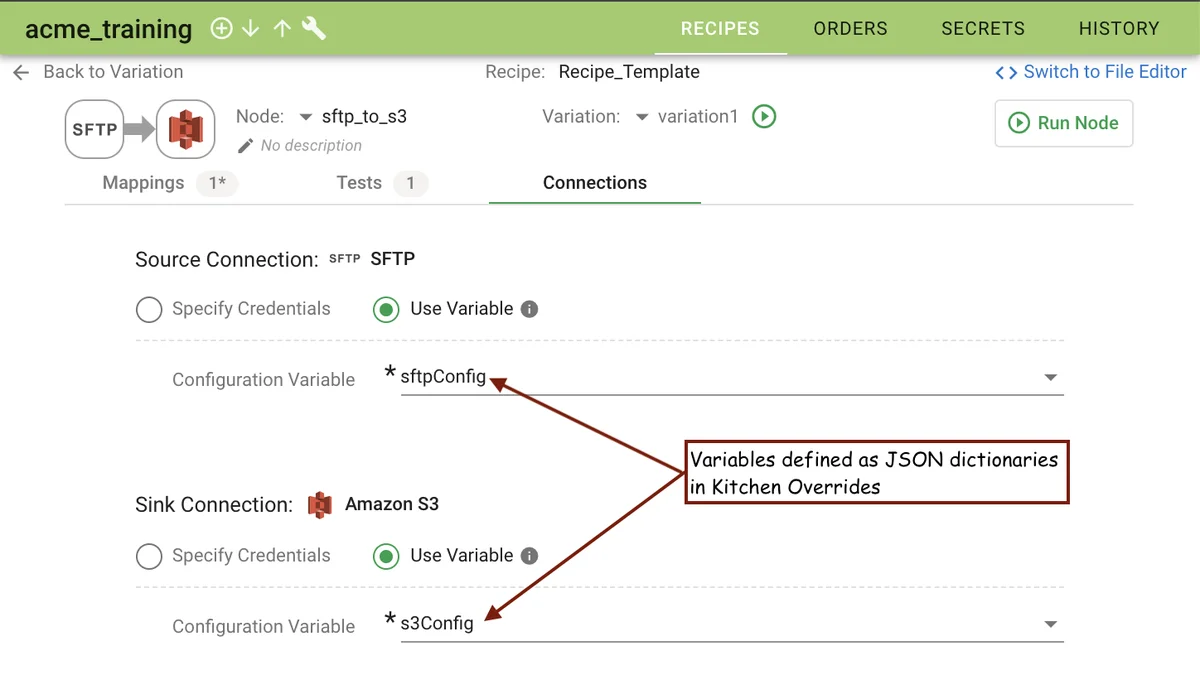Select Specify Credentials for Source Connection

(149, 310)
